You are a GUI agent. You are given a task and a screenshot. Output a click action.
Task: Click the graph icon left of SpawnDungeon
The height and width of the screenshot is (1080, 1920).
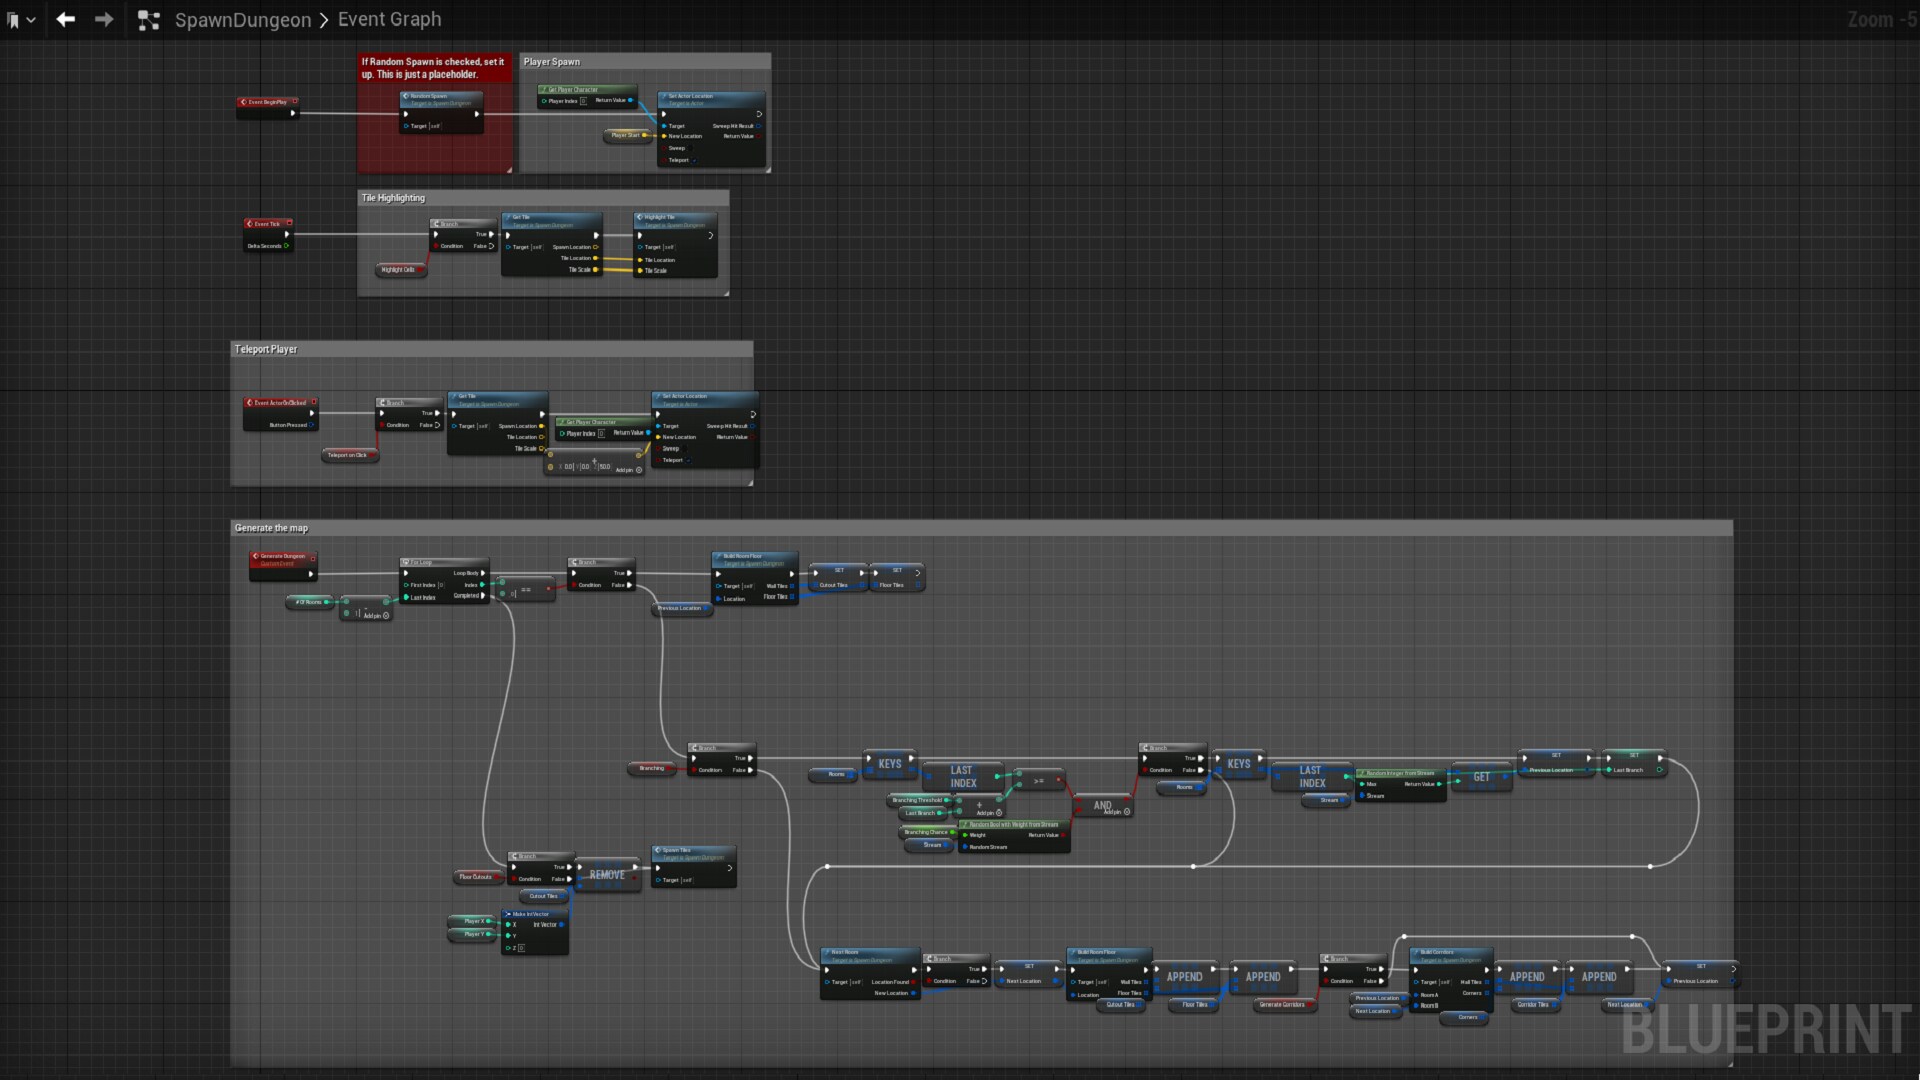click(148, 20)
